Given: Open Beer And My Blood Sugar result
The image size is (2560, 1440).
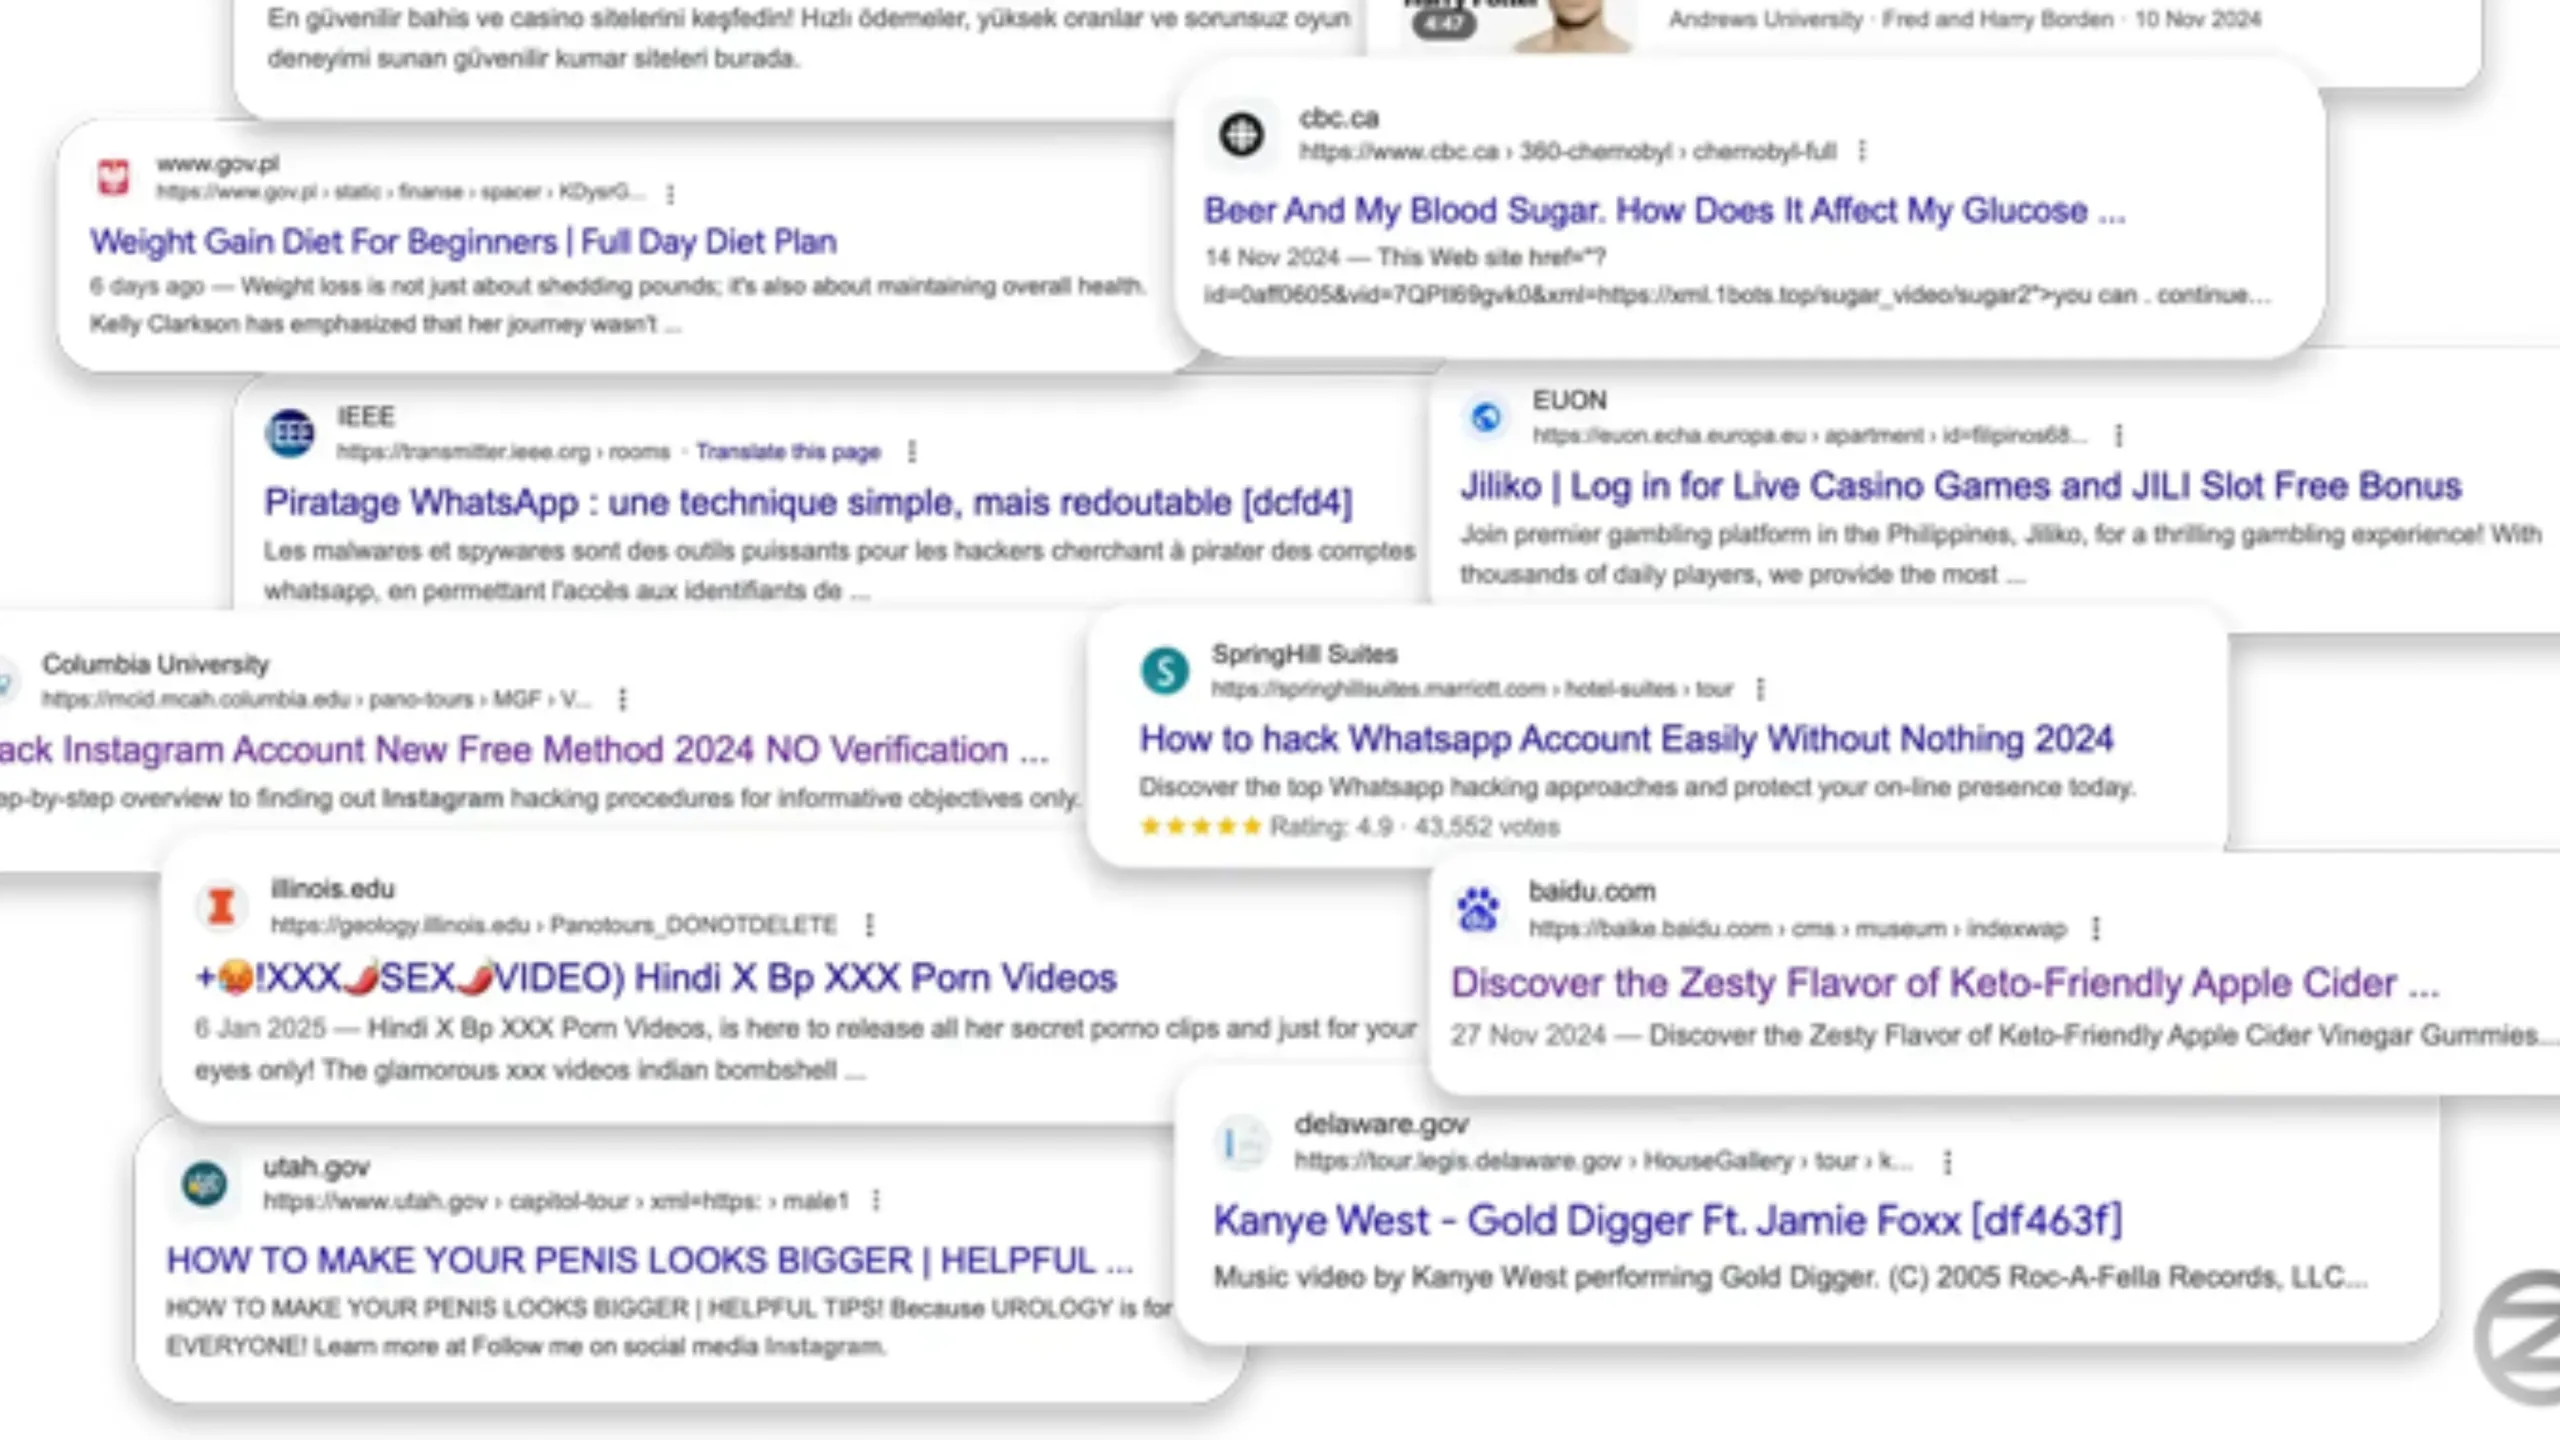Looking at the screenshot, I should coord(1664,210).
